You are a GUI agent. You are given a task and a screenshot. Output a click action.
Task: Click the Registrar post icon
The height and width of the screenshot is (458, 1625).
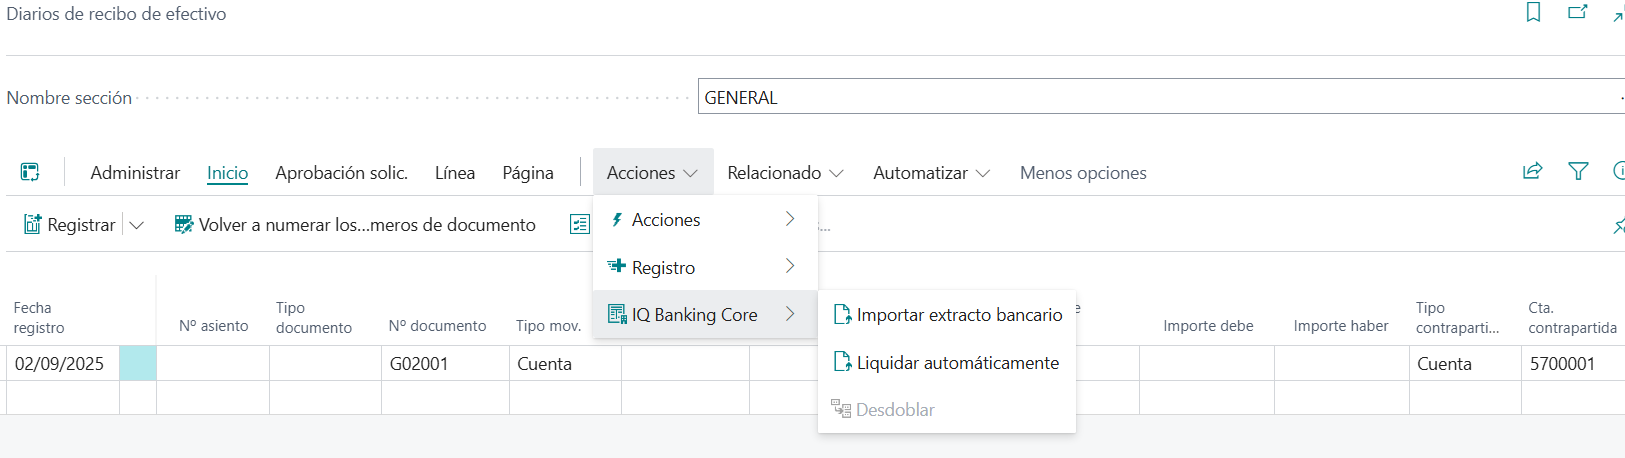tap(33, 224)
